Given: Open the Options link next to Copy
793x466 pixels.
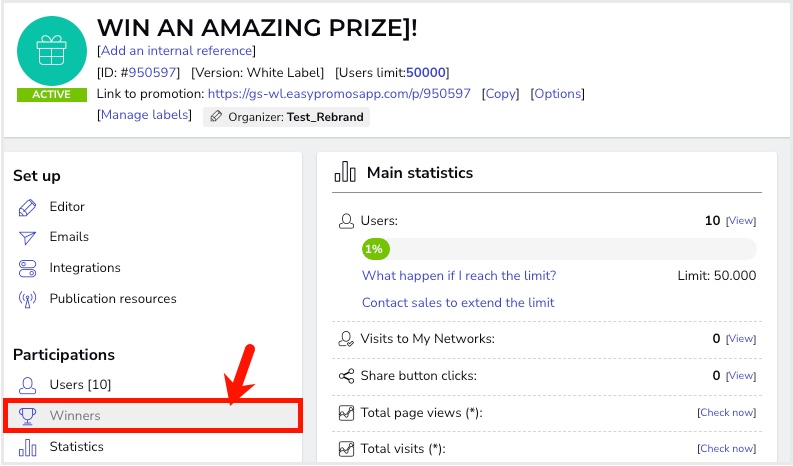Looking at the screenshot, I should pos(556,94).
